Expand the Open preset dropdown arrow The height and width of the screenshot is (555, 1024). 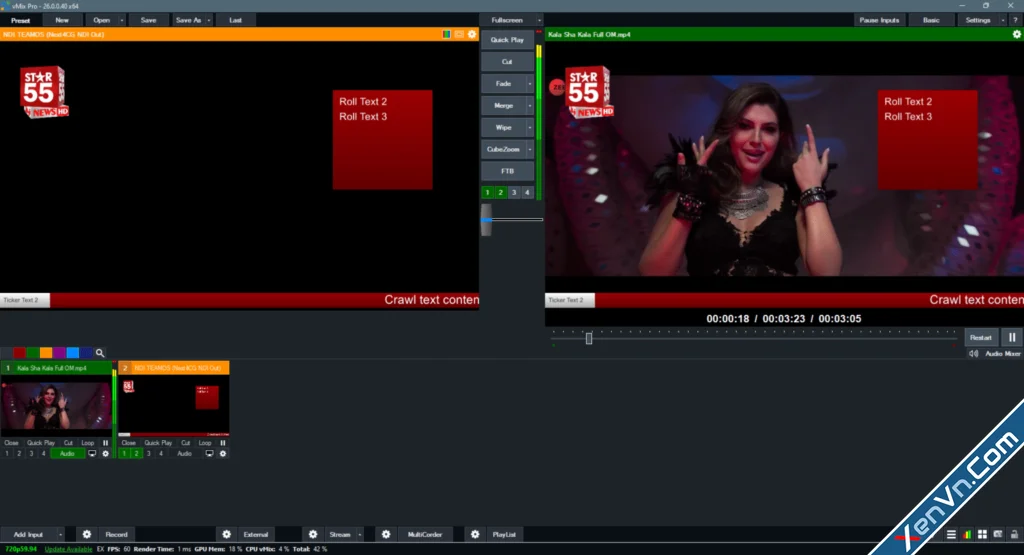click(121, 20)
